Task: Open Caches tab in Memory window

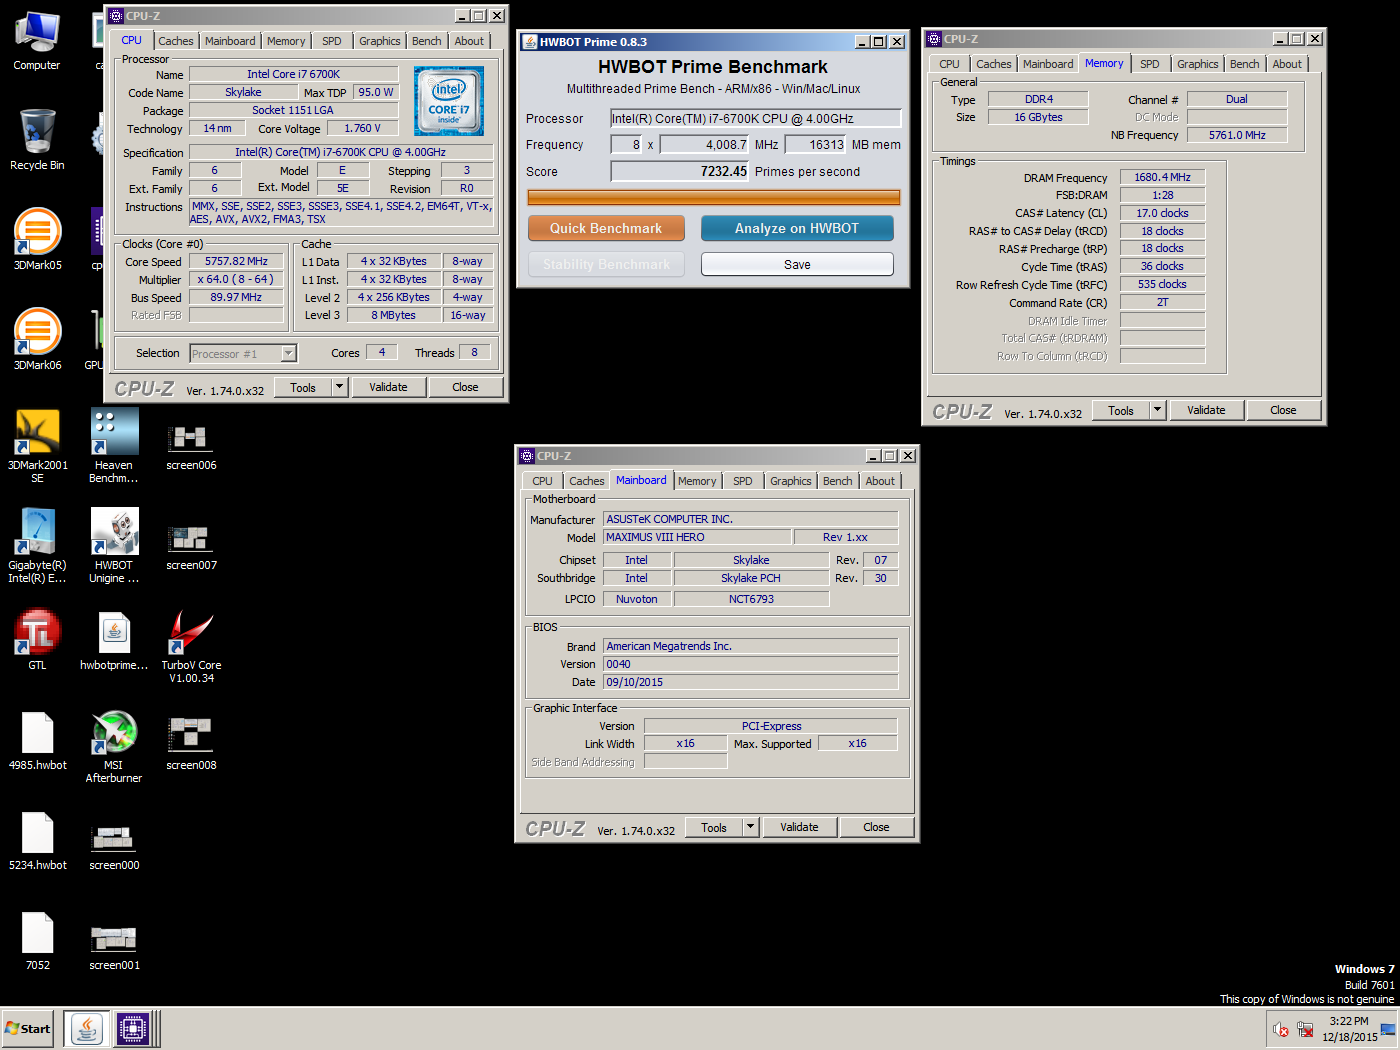Action: (x=994, y=64)
